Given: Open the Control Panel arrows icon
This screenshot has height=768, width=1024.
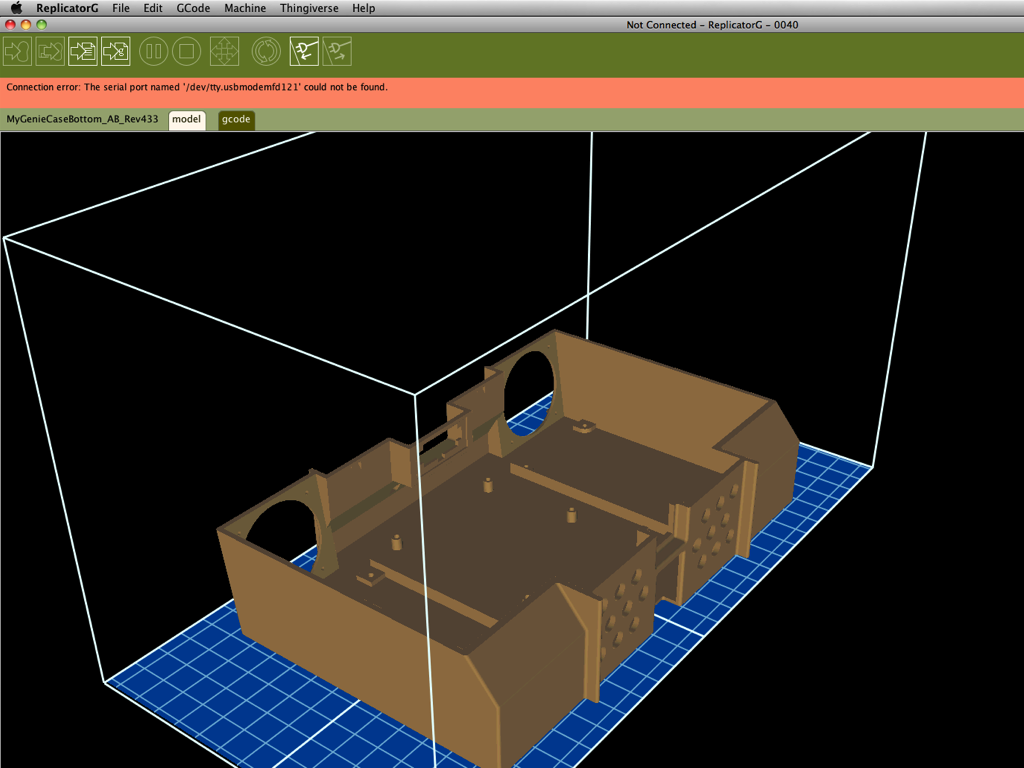Looking at the screenshot, I should click(x=224, y=51).
